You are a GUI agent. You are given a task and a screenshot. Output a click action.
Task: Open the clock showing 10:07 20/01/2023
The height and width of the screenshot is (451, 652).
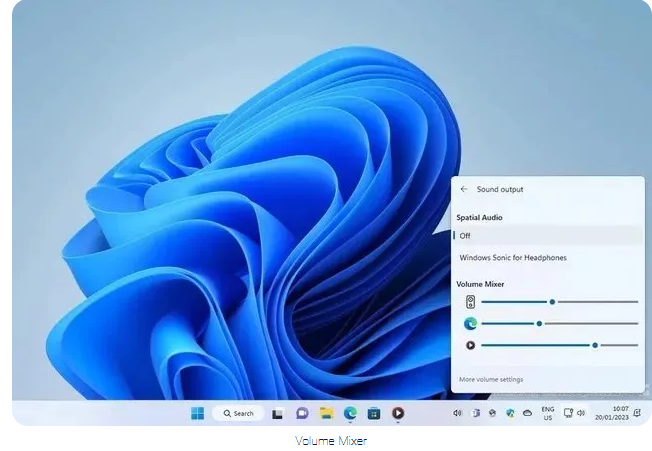coord(612,413)
